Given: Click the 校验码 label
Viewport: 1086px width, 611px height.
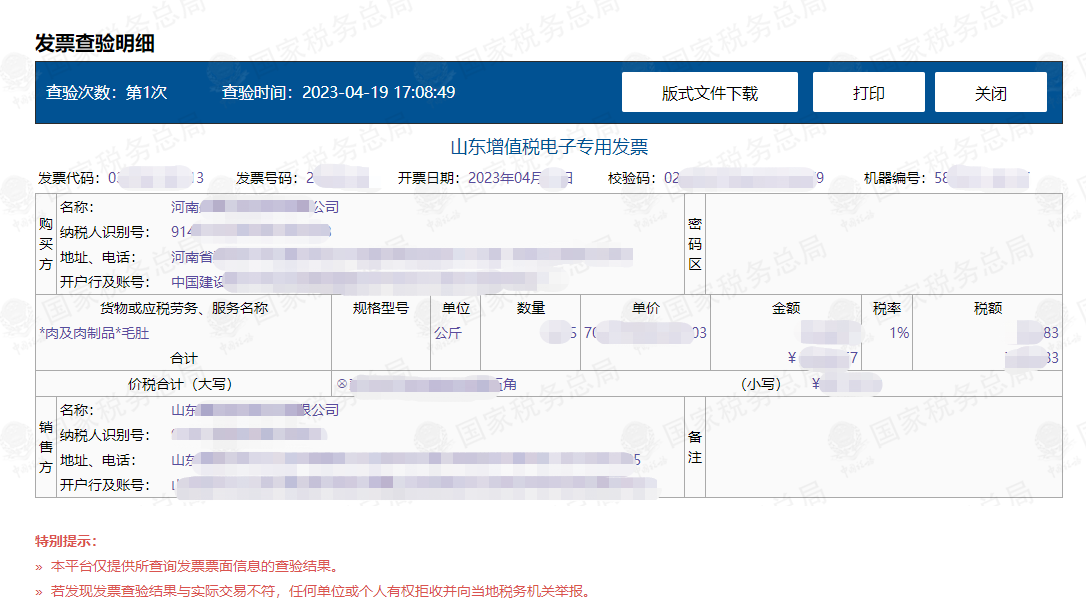Looking at the screenshot, I should click(x=632, y=178).
